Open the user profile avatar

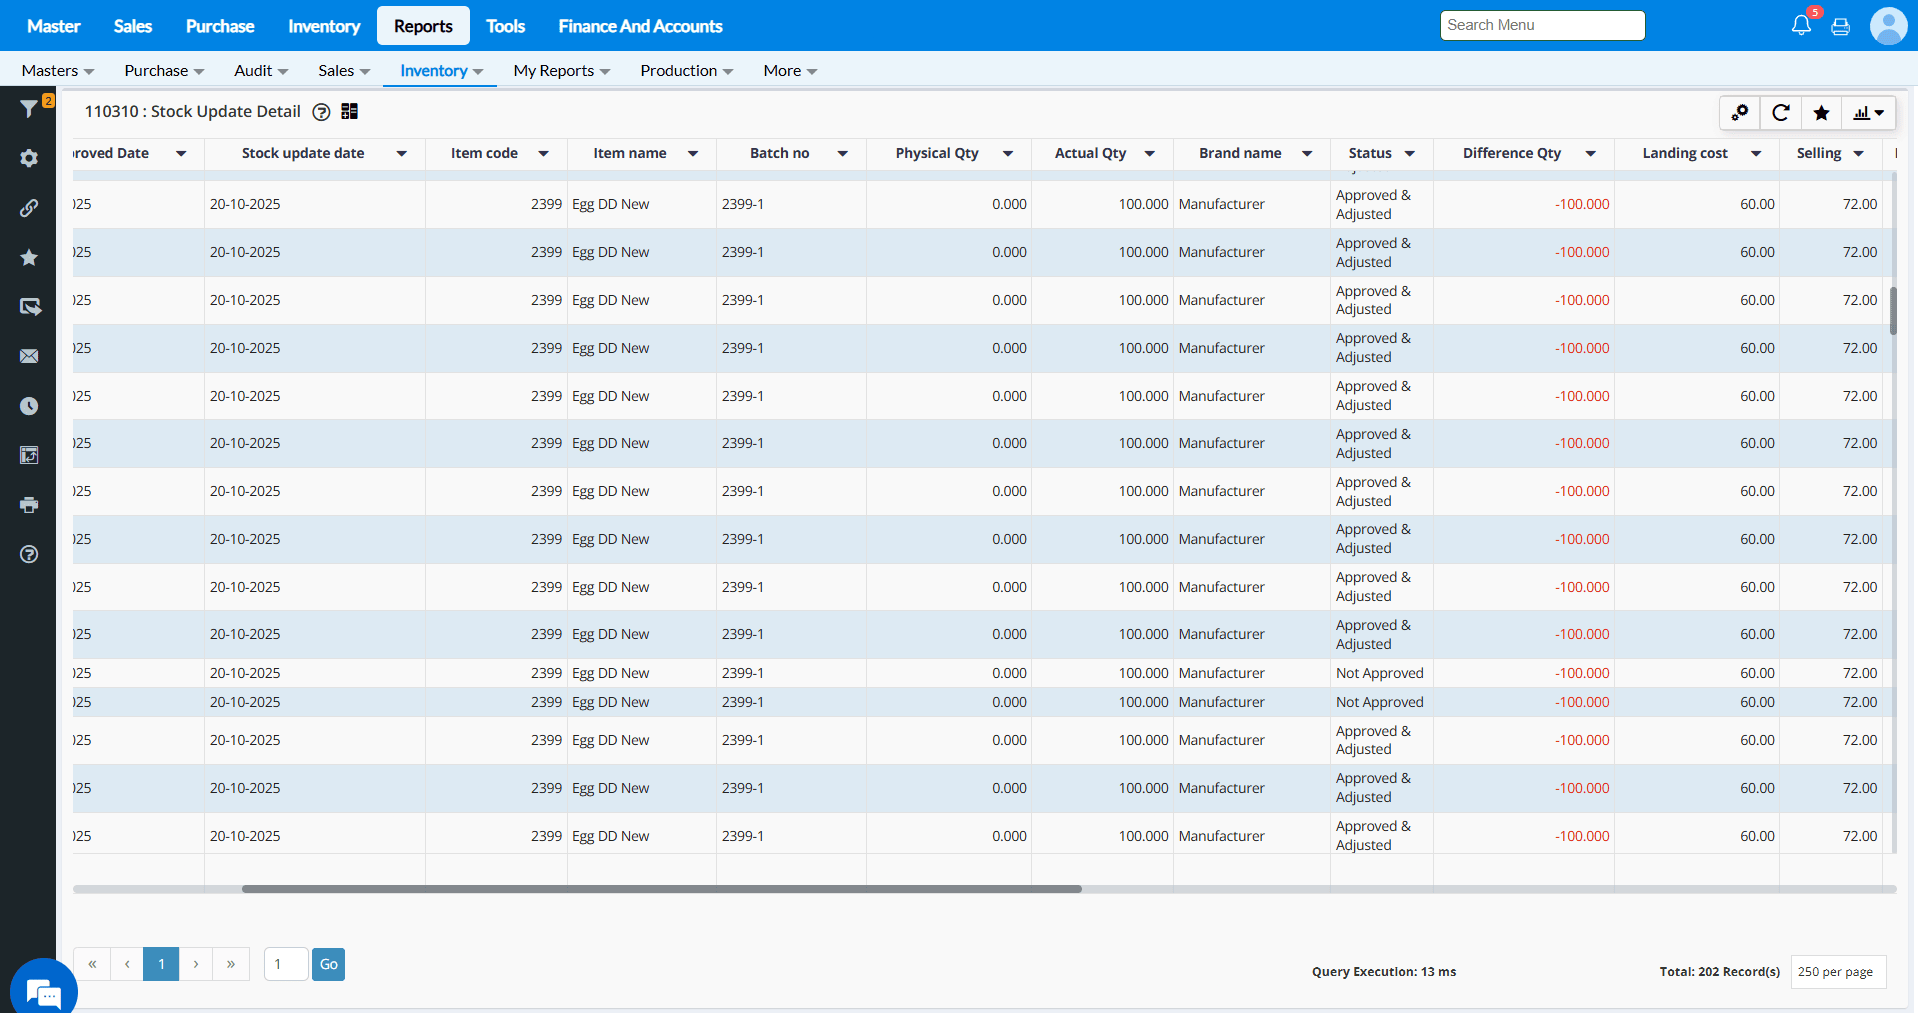click(x=1888, y=26)
